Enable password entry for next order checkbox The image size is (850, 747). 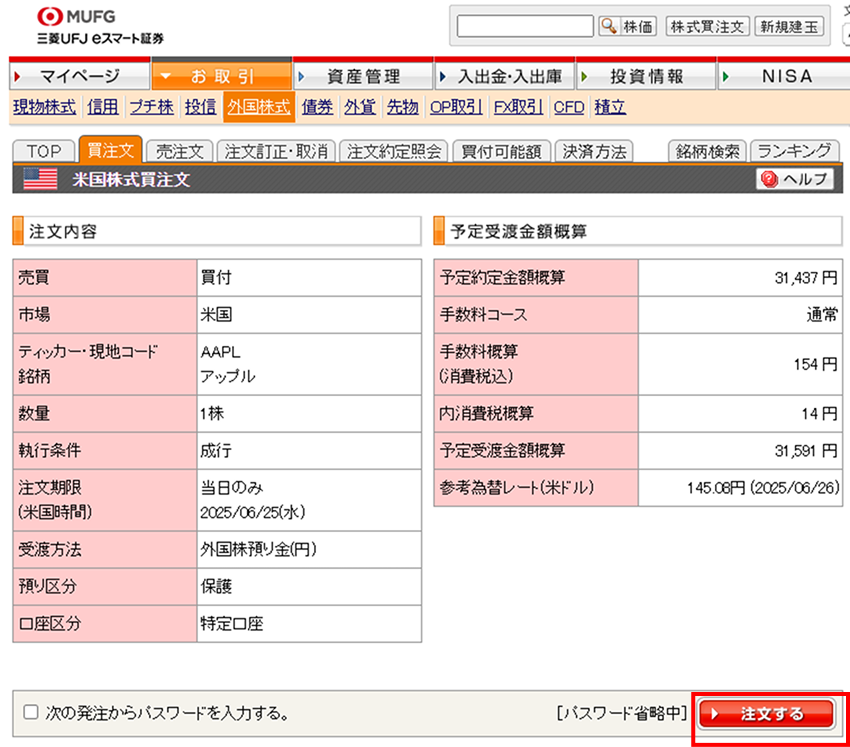[30, 713]
